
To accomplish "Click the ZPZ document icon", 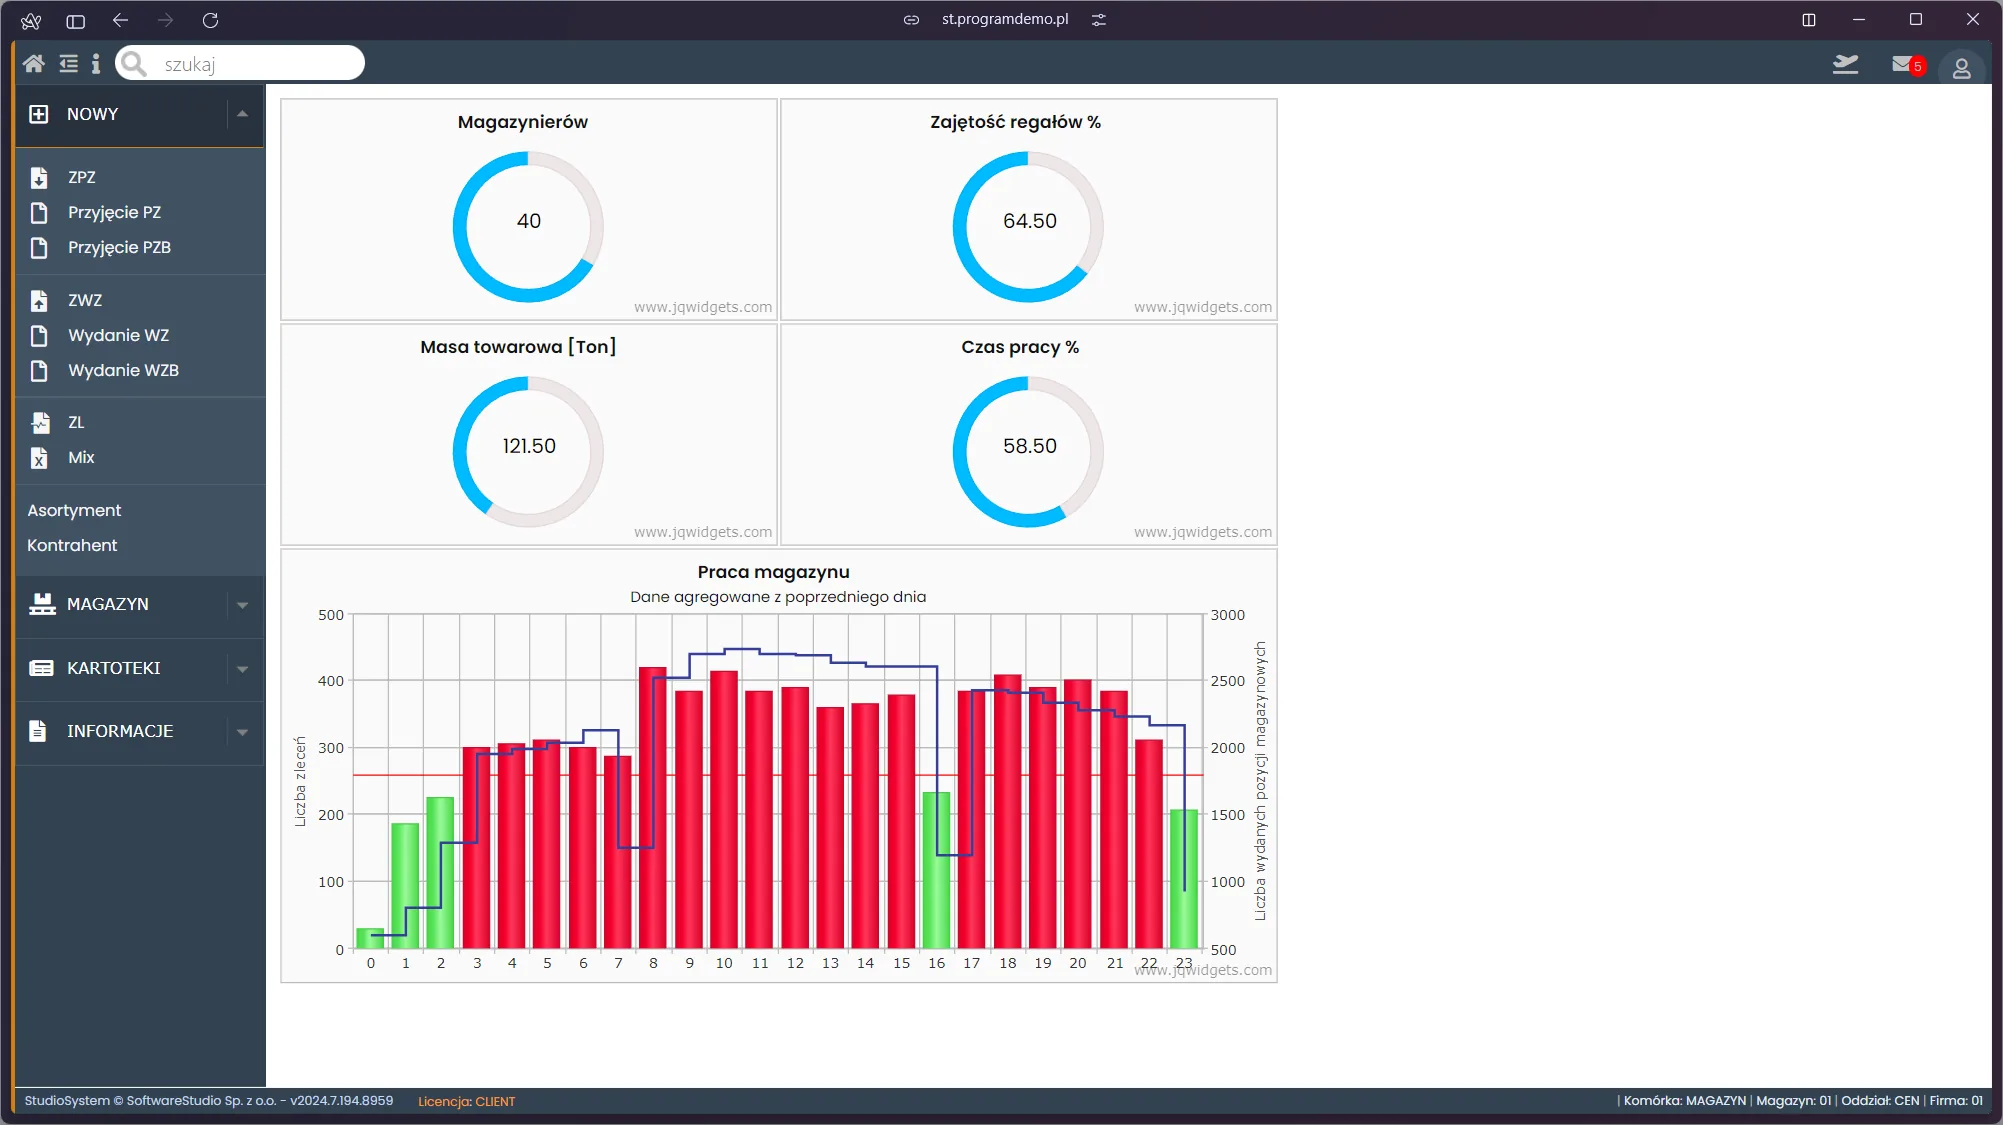I will point(39,177).
